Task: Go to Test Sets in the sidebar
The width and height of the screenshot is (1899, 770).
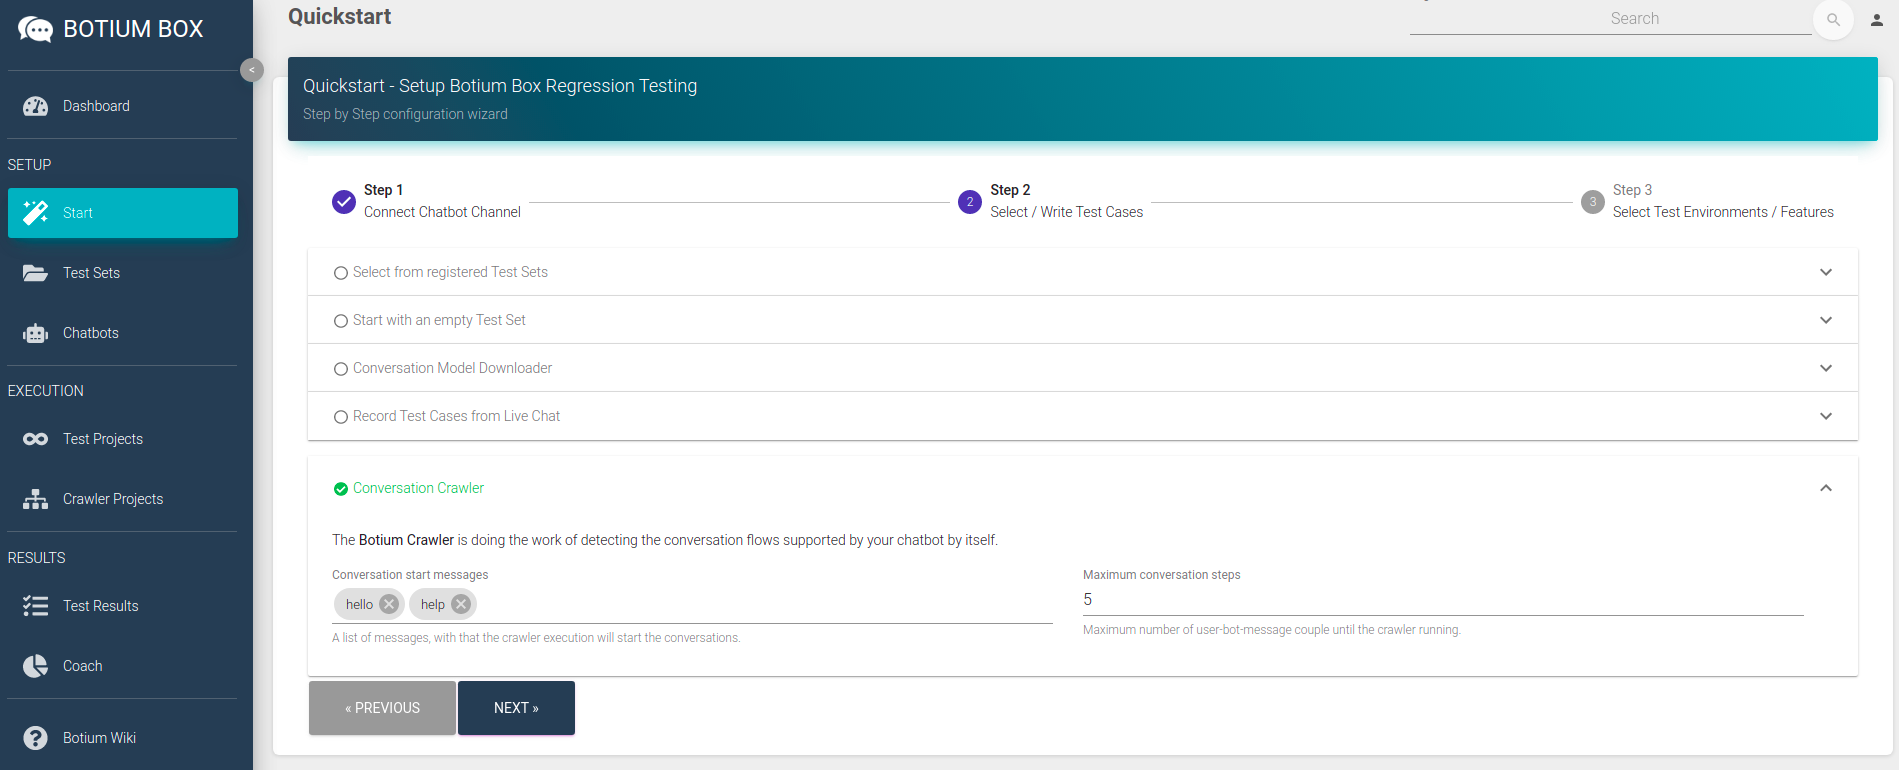Action: (x=123, y=273)
